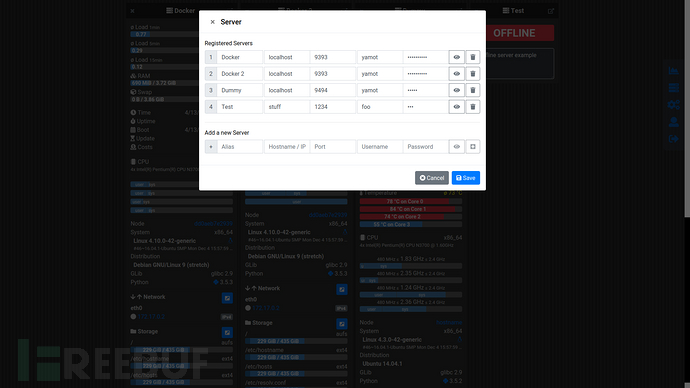Viewport: 690px width, 388px height.
Task: Click logout icon in right sidebar
Action: (673, 139)
